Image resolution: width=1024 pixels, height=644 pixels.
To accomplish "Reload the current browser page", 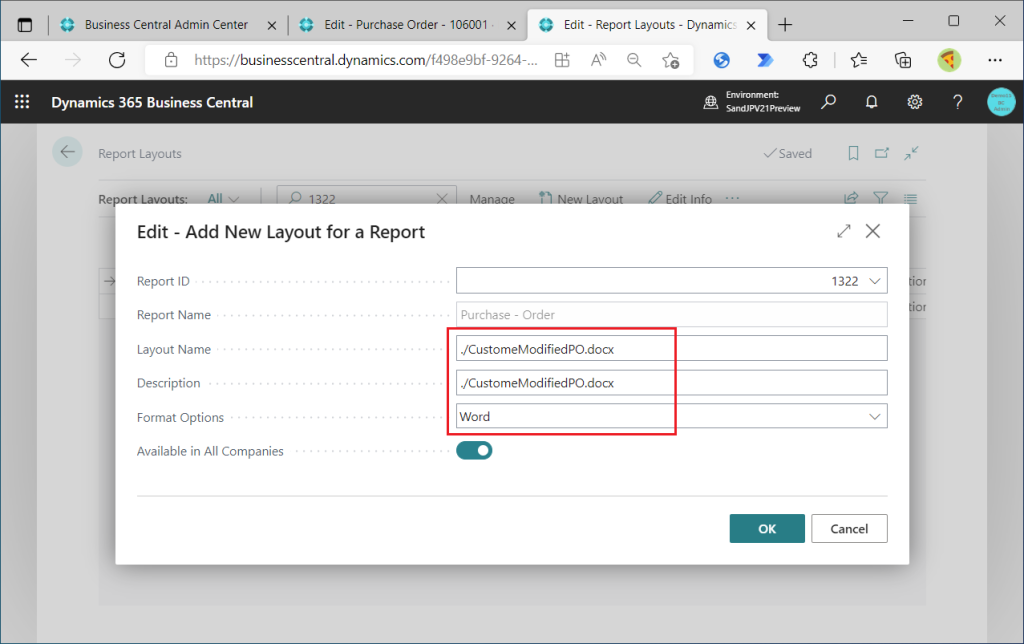I will (117, 60).
